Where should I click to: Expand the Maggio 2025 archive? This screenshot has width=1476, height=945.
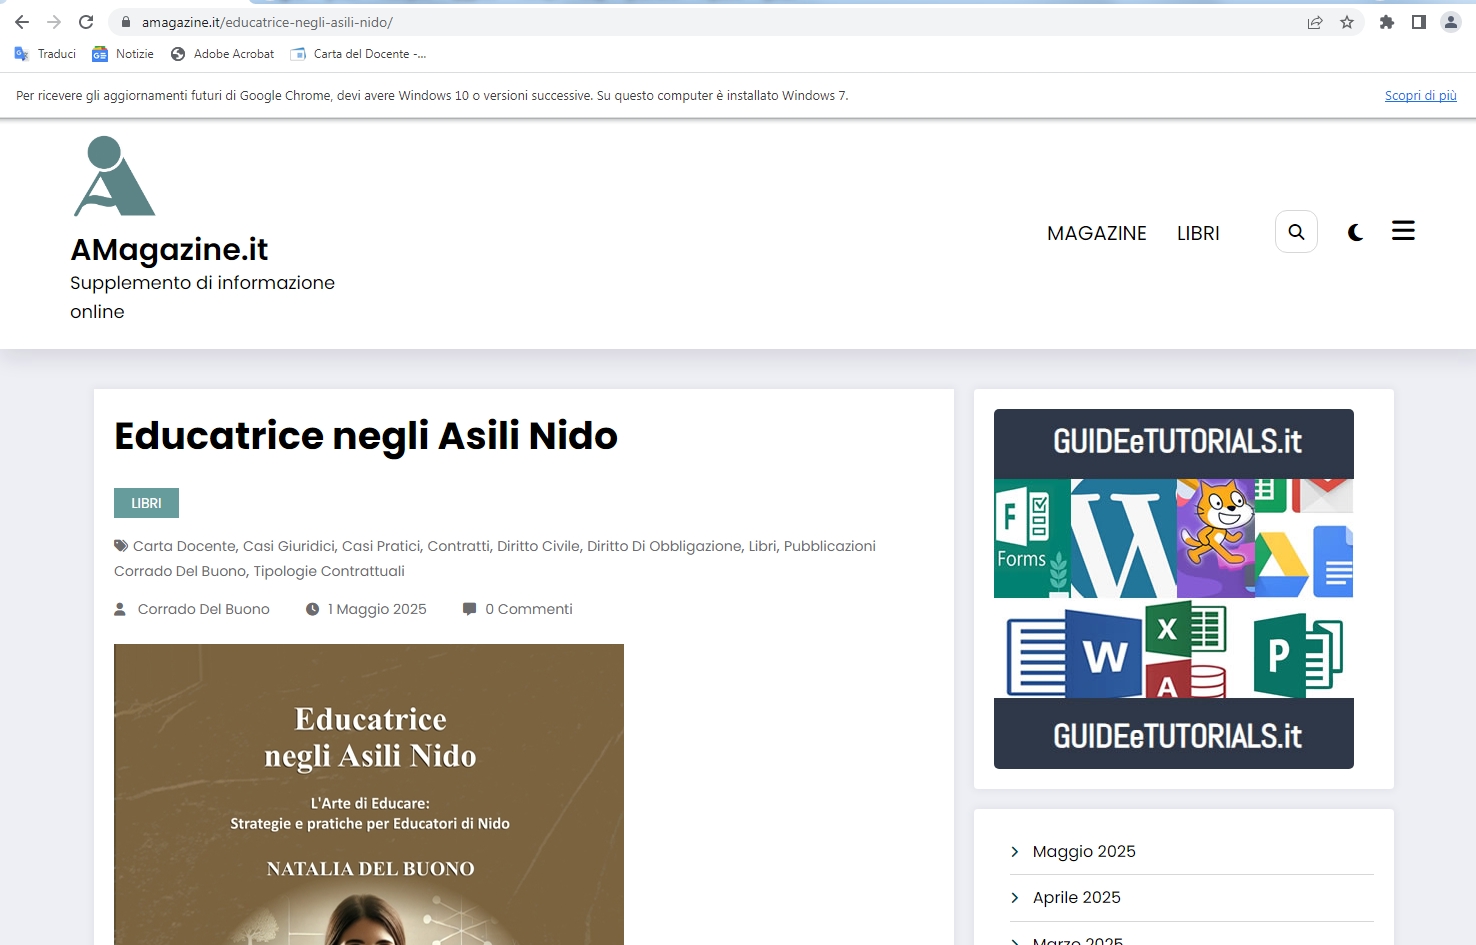[x=1084, y=851]
